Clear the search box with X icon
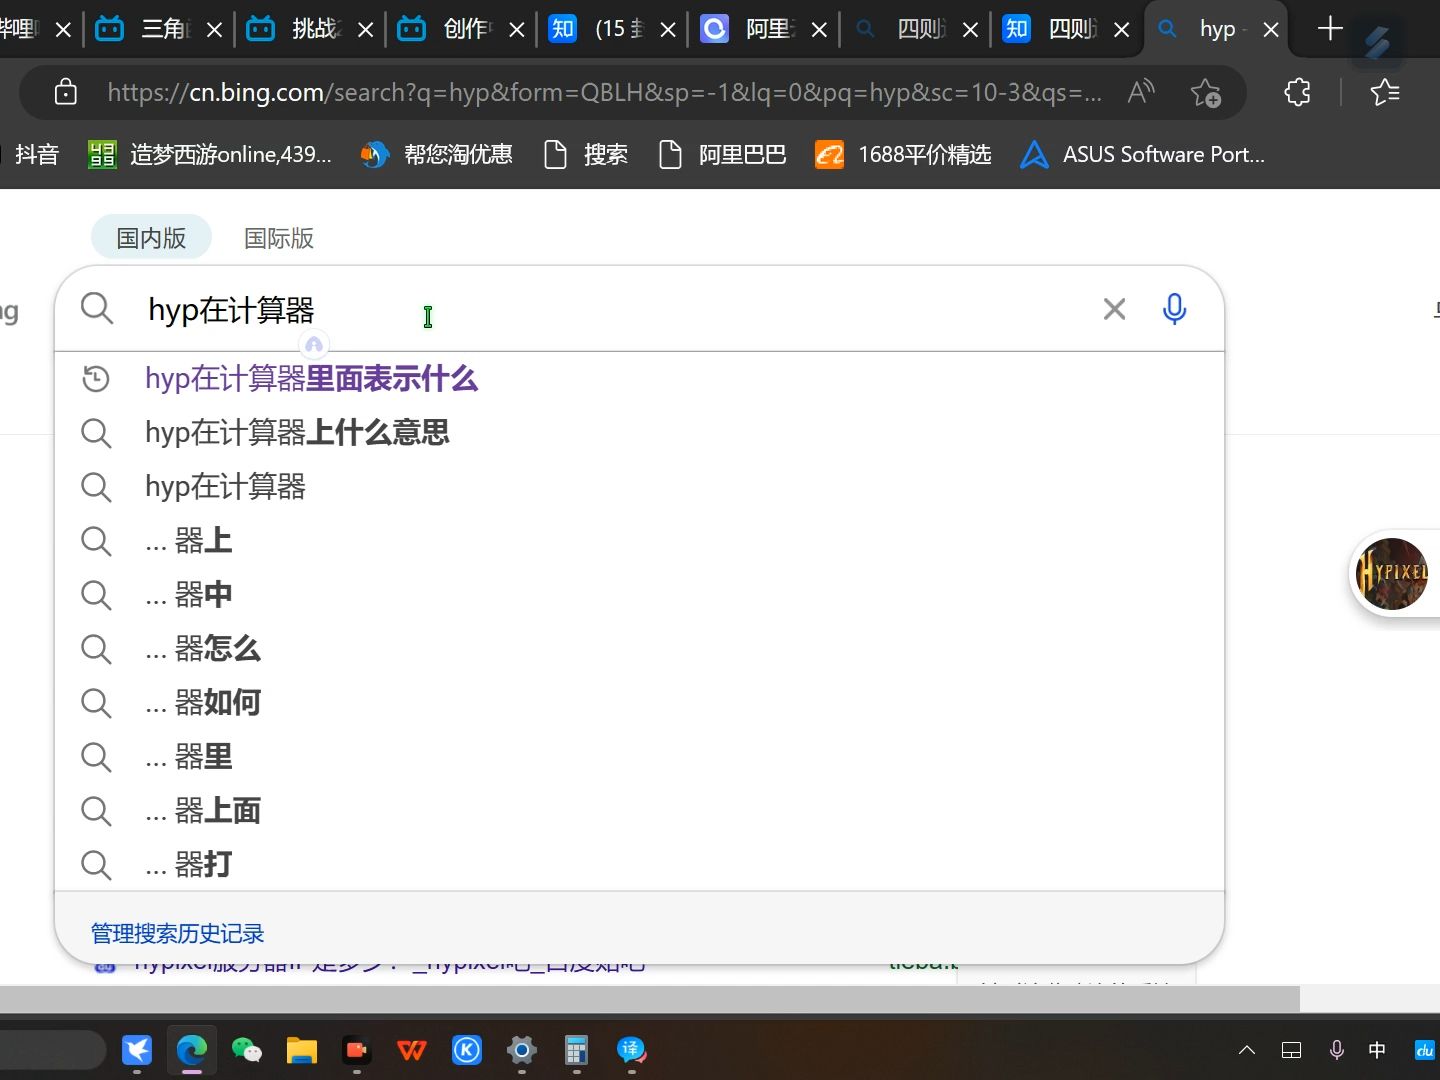The image size is (1440, 1080). click(1114, 309)
